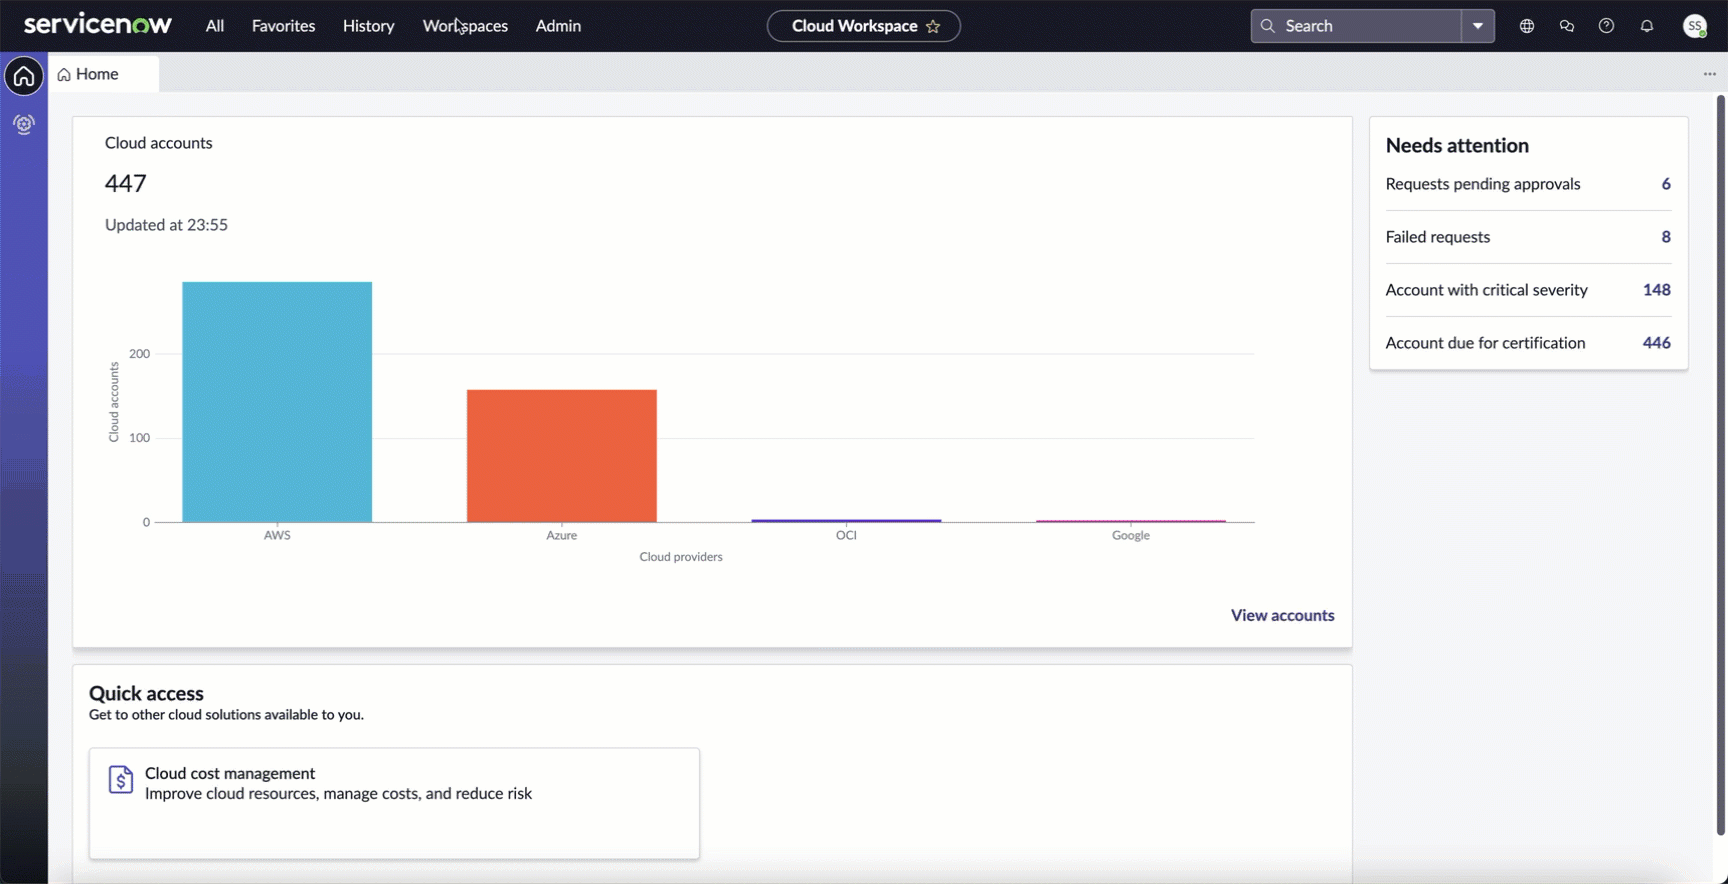1728x884 pixels.
Task: Open the Admin menu
Action: point(558,26)
